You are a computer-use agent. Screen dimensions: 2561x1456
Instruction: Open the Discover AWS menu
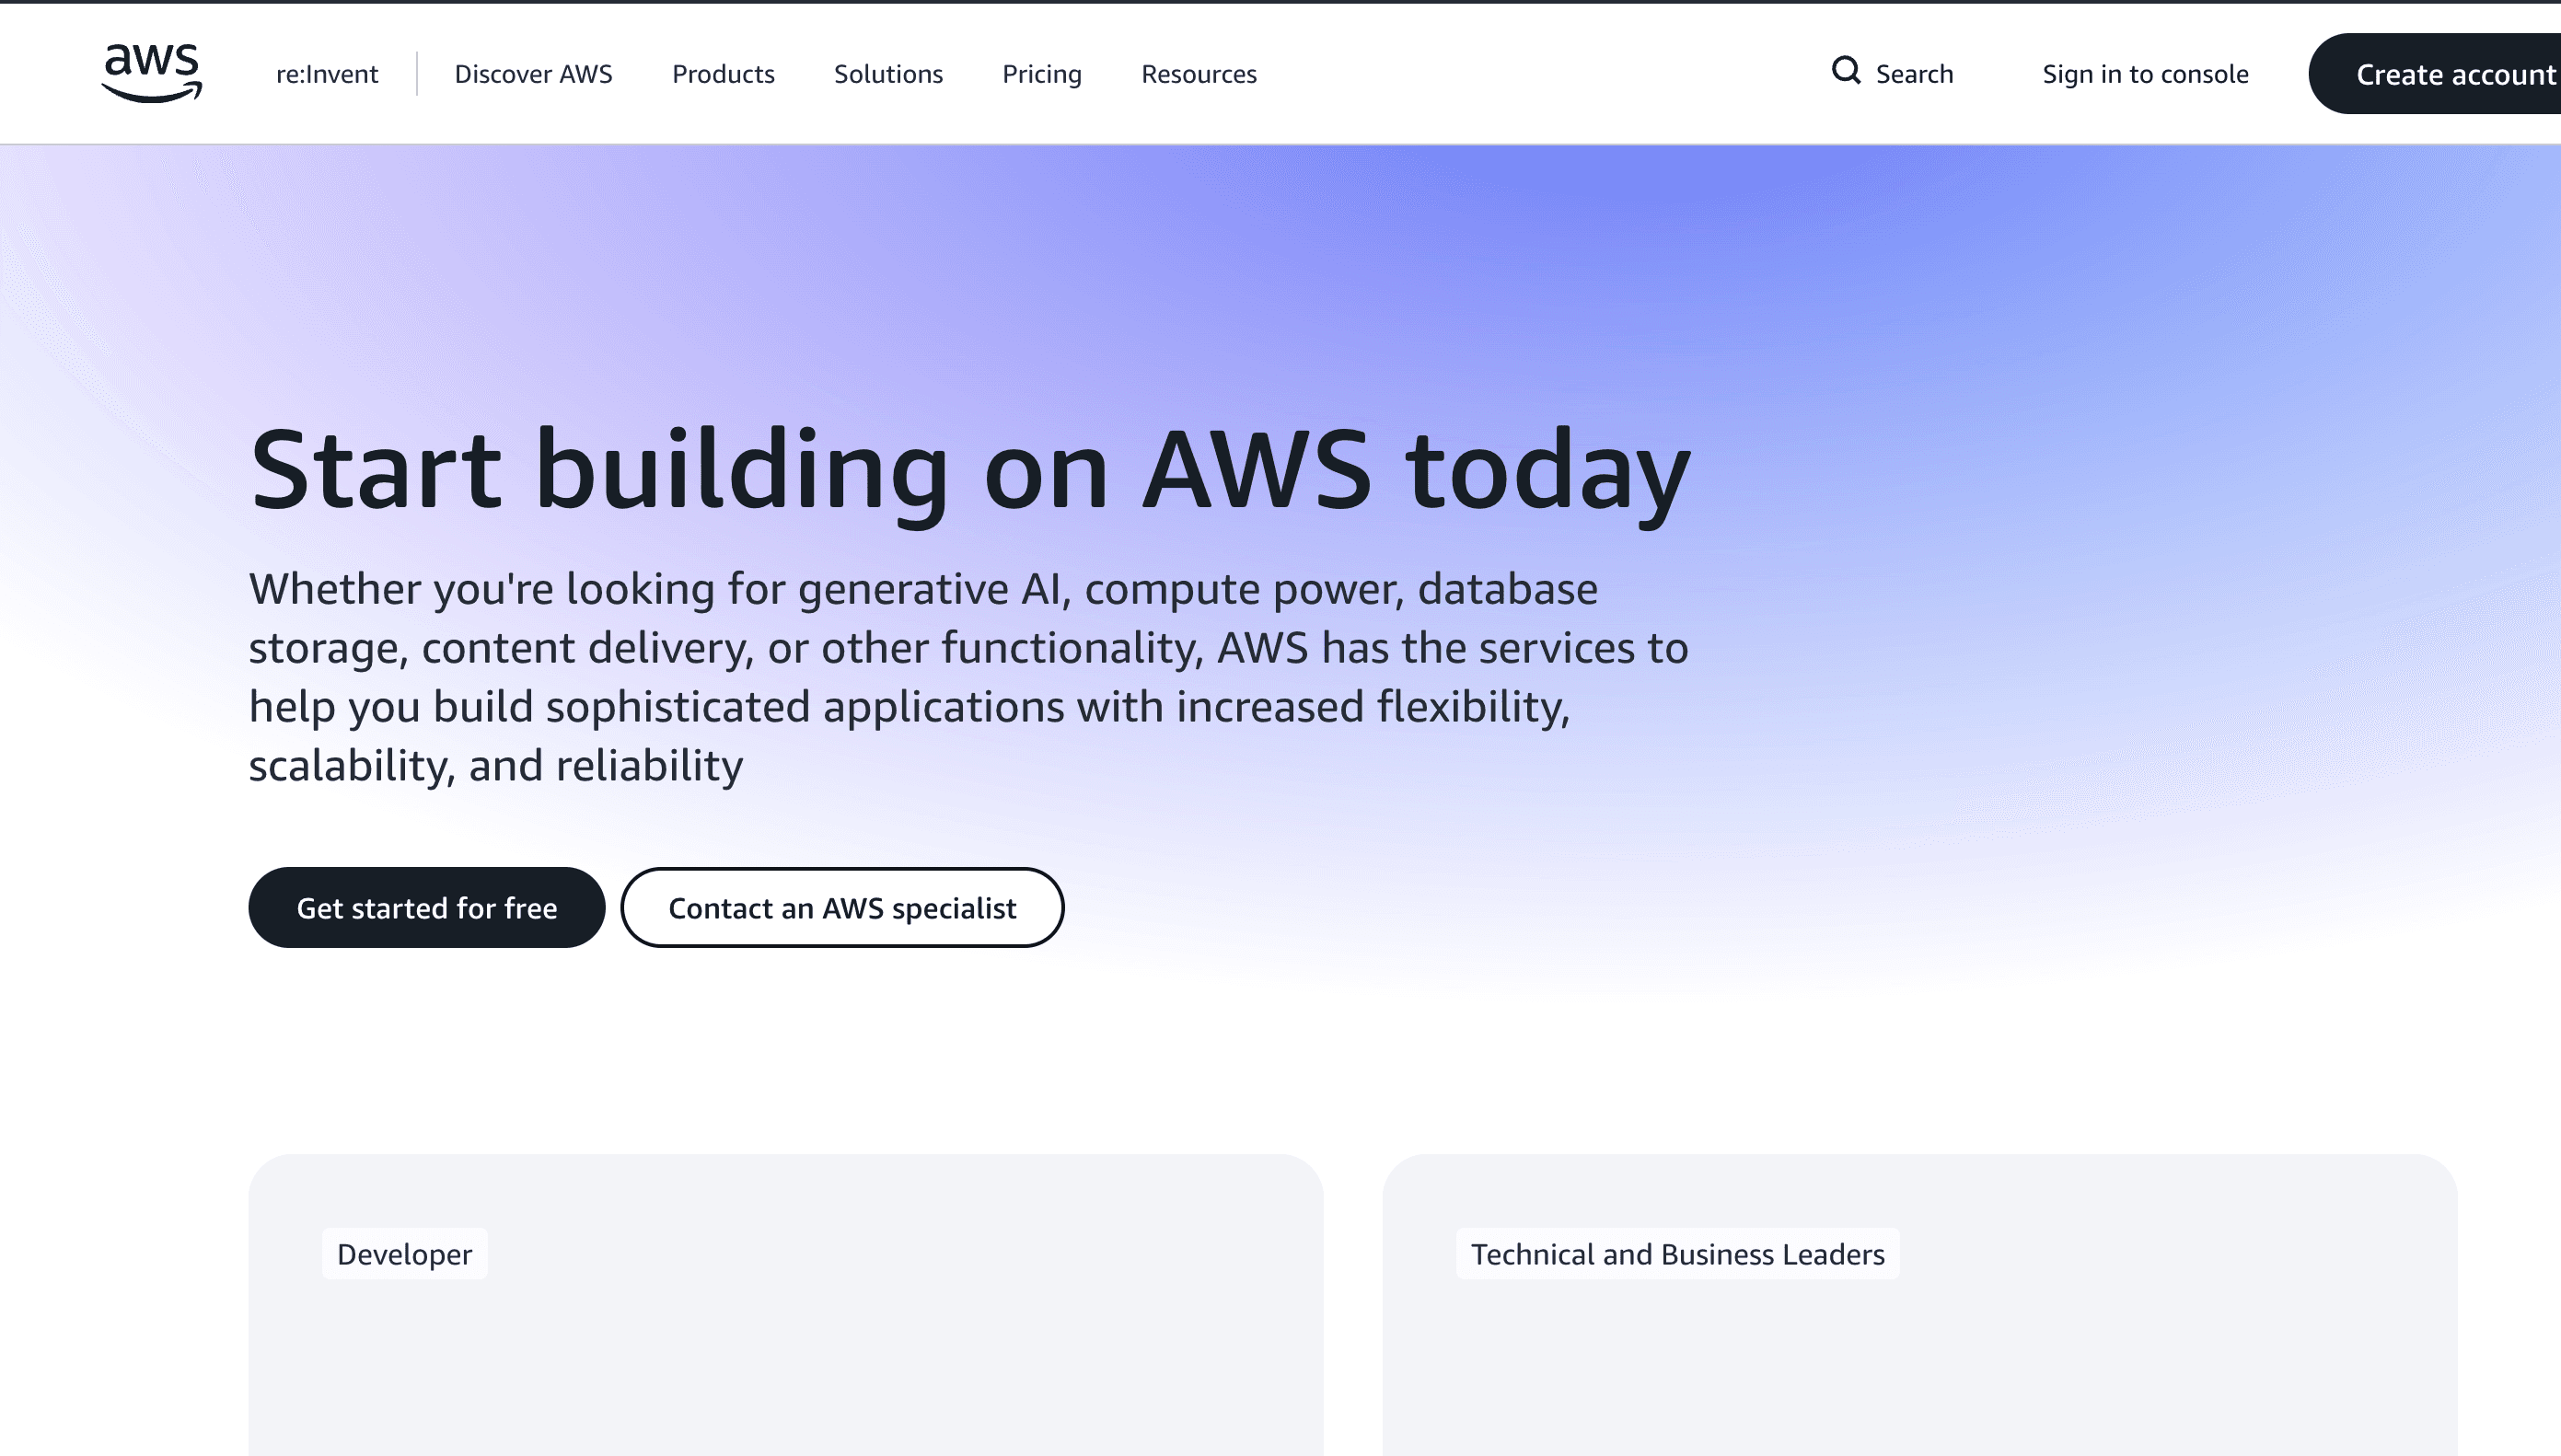point(533,74)
